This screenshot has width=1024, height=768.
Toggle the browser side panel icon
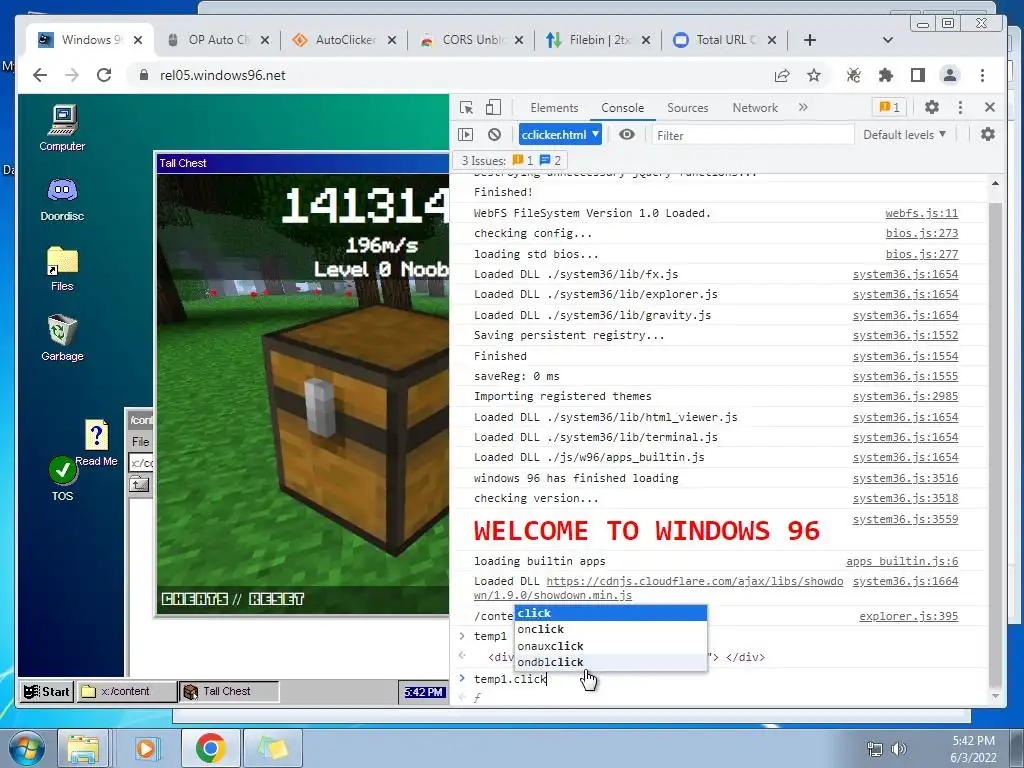coord(918,75)
